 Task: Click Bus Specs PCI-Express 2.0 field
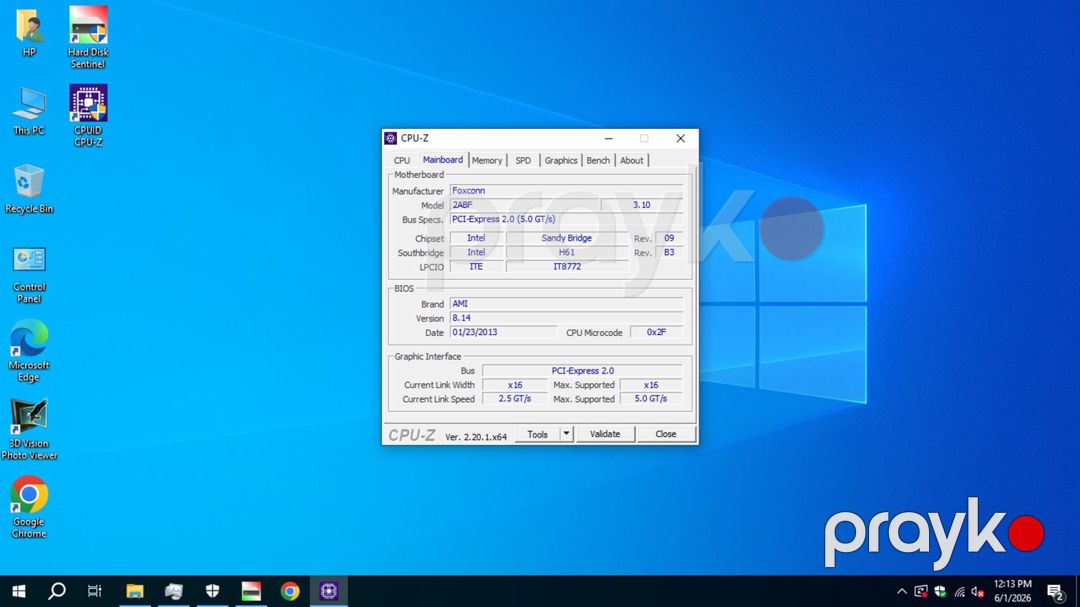click(x=566, y=219)
